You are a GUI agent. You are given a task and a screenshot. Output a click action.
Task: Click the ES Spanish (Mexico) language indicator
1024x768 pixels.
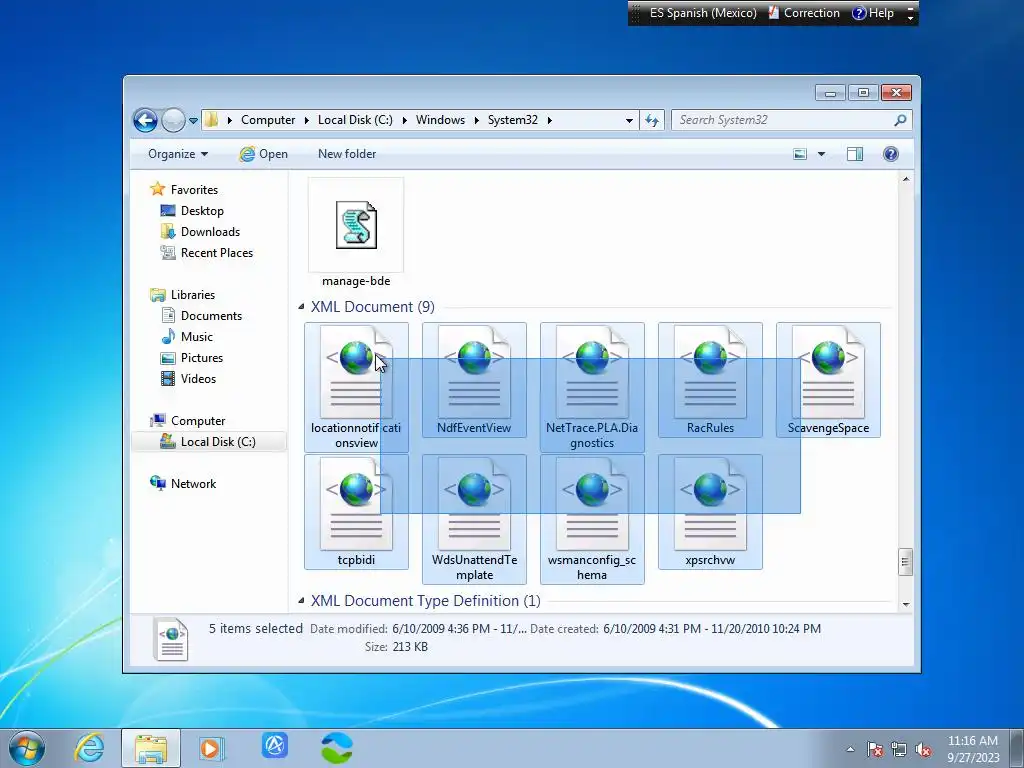703,13
